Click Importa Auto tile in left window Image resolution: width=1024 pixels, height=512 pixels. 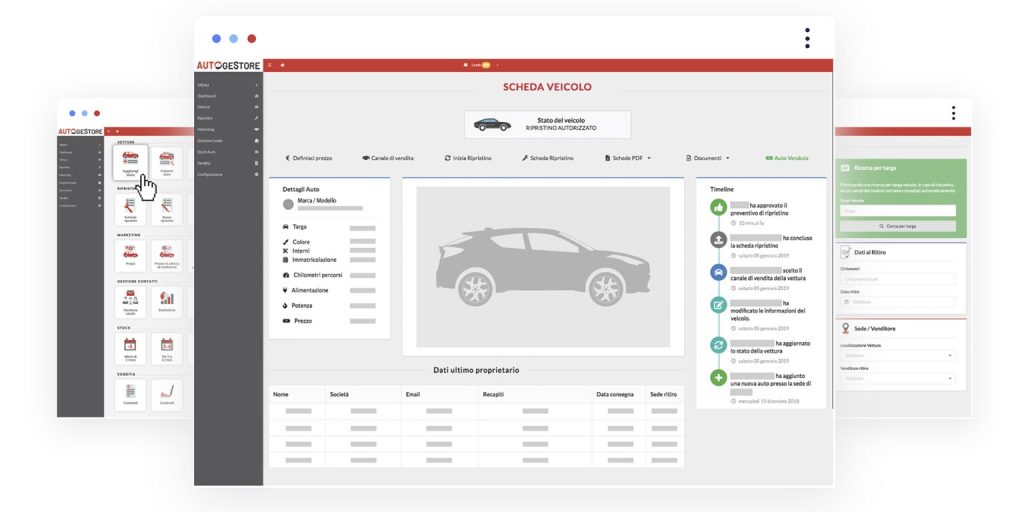[167, 162]
